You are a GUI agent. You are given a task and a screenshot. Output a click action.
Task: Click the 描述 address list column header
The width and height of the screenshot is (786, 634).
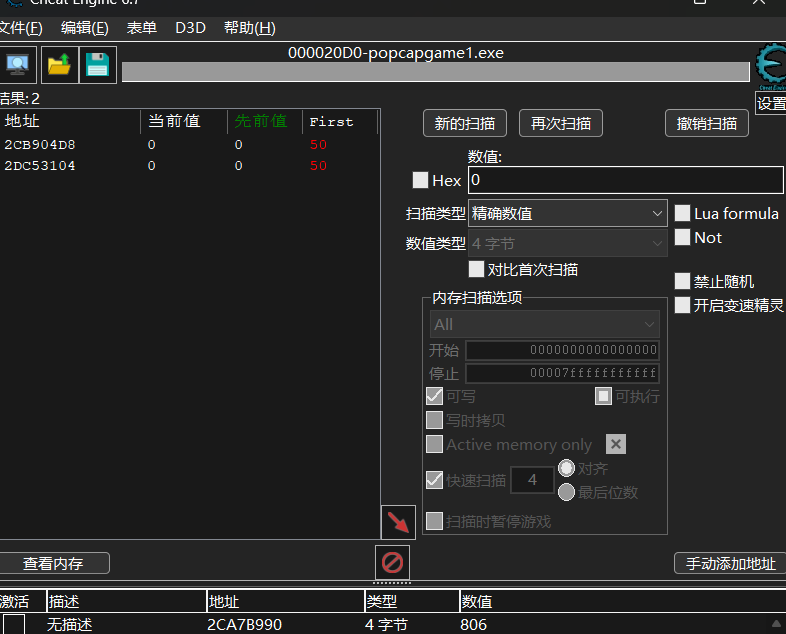click(127, 601)
